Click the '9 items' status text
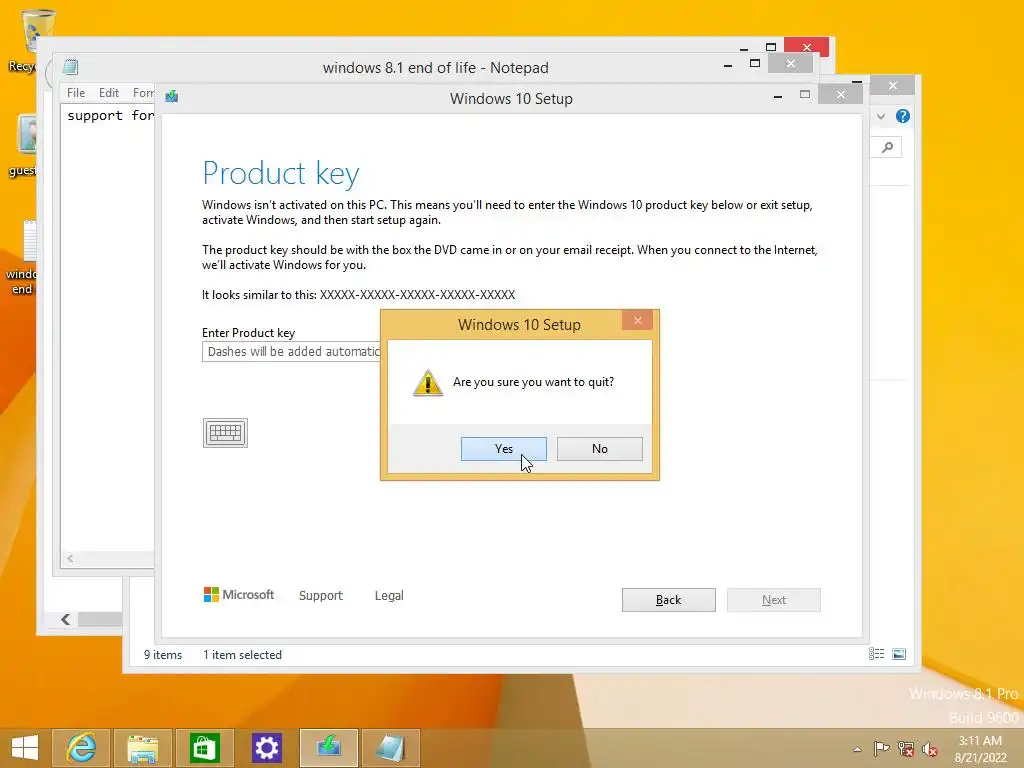Viewport: 1024px width, 768px height. pos(163,654)
